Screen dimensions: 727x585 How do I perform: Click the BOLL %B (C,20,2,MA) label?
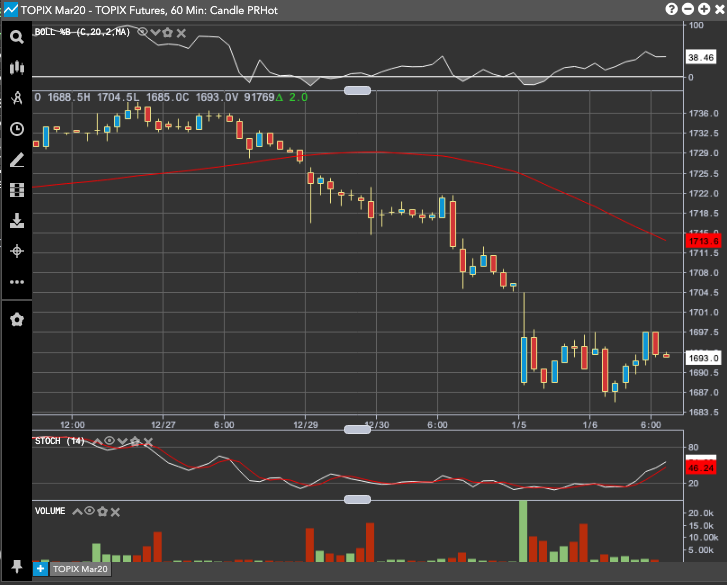click(x=83, y=32)
